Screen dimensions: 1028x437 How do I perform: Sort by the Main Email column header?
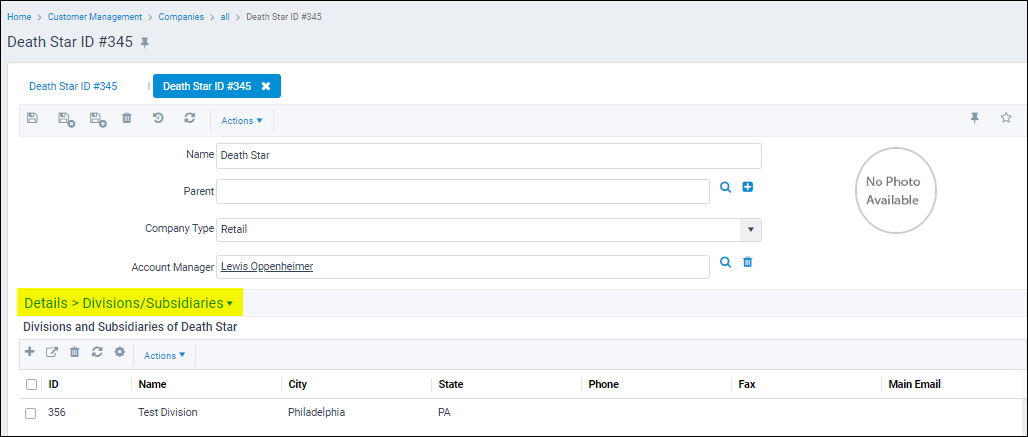point(915,385)
